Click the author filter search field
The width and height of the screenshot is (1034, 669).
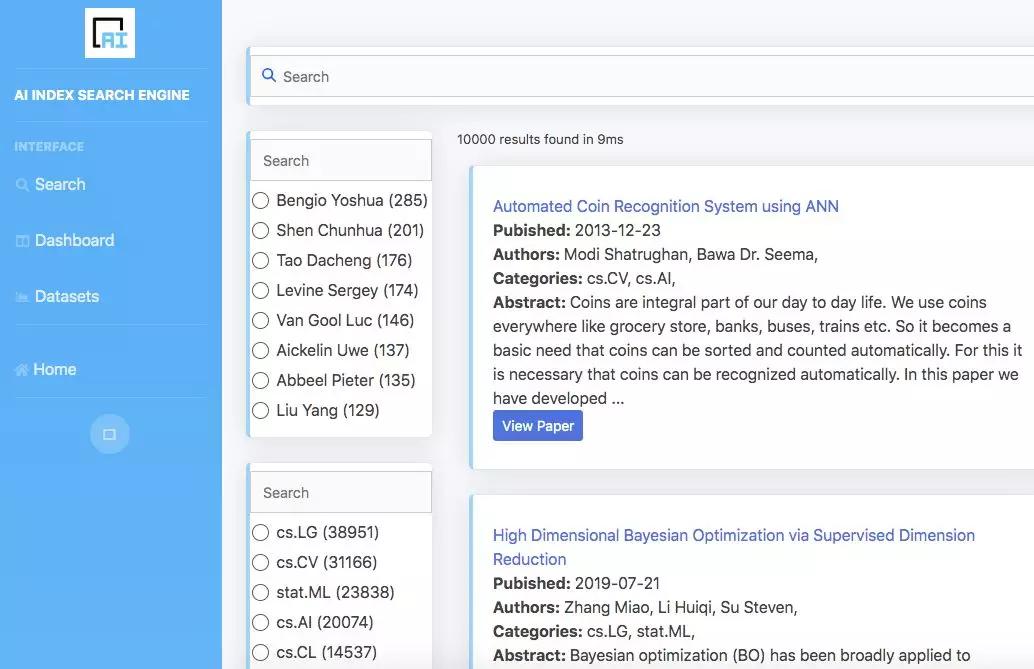341,160
